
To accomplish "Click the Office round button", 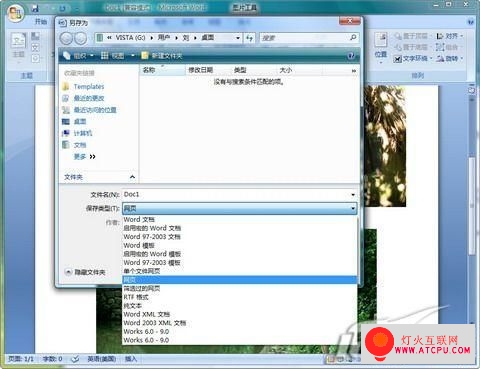I will coord(16,13).
